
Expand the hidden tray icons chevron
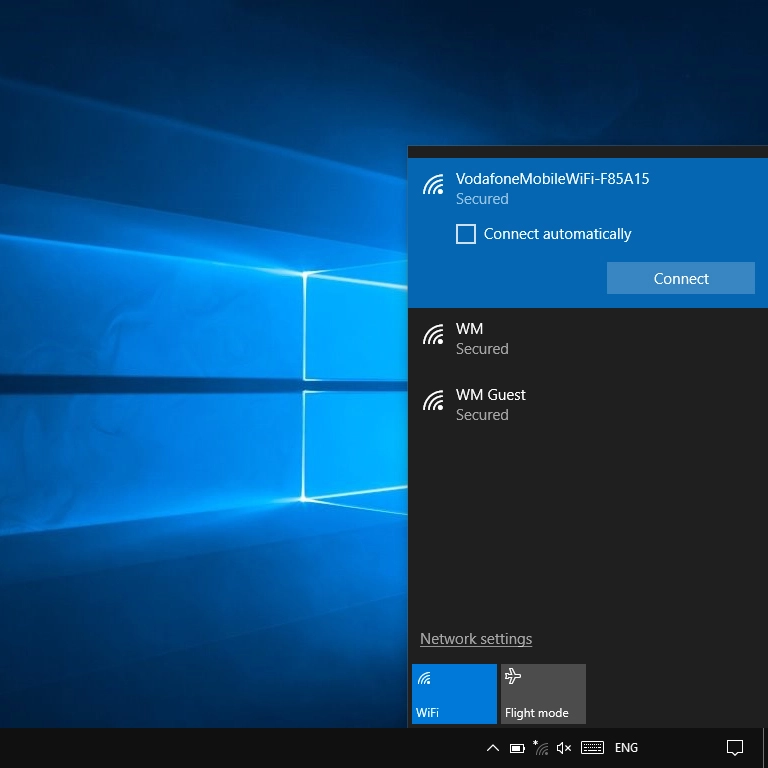coord(492,748)
